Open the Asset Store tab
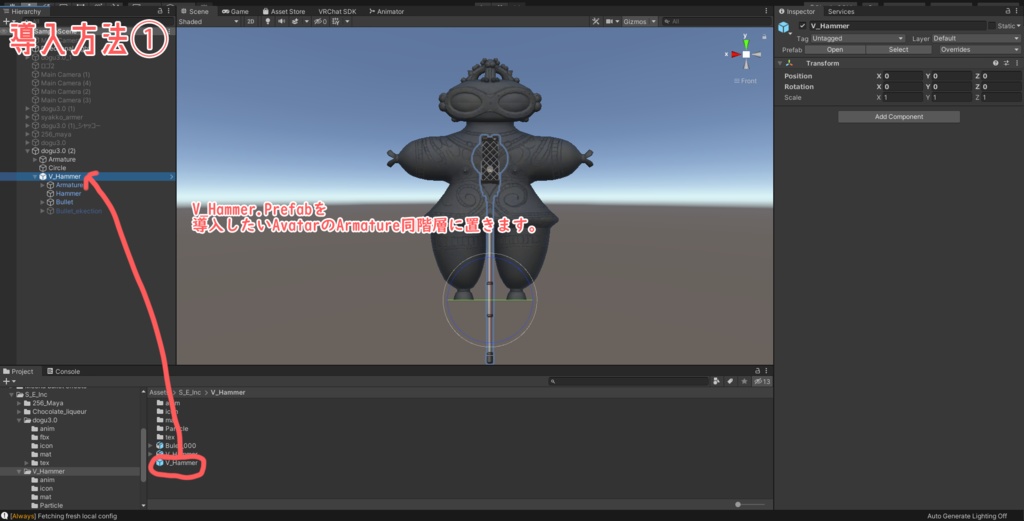This screenshot has width=1024, height=521. click(283, 11)
